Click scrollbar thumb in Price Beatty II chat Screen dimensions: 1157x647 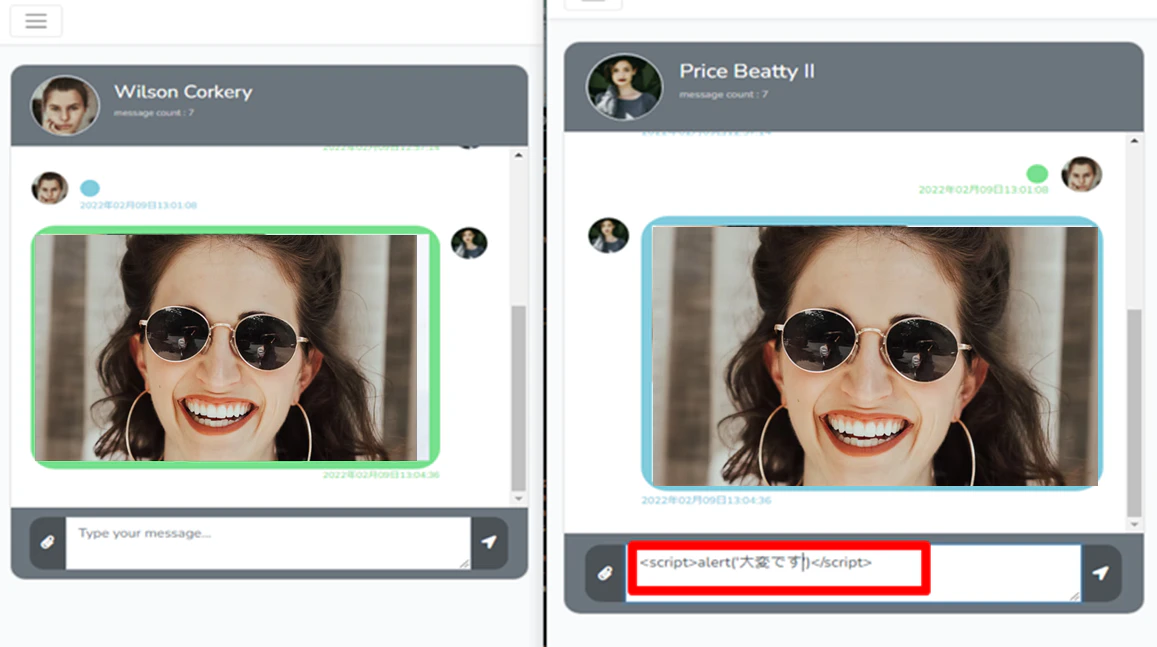tap(1134, 413)
